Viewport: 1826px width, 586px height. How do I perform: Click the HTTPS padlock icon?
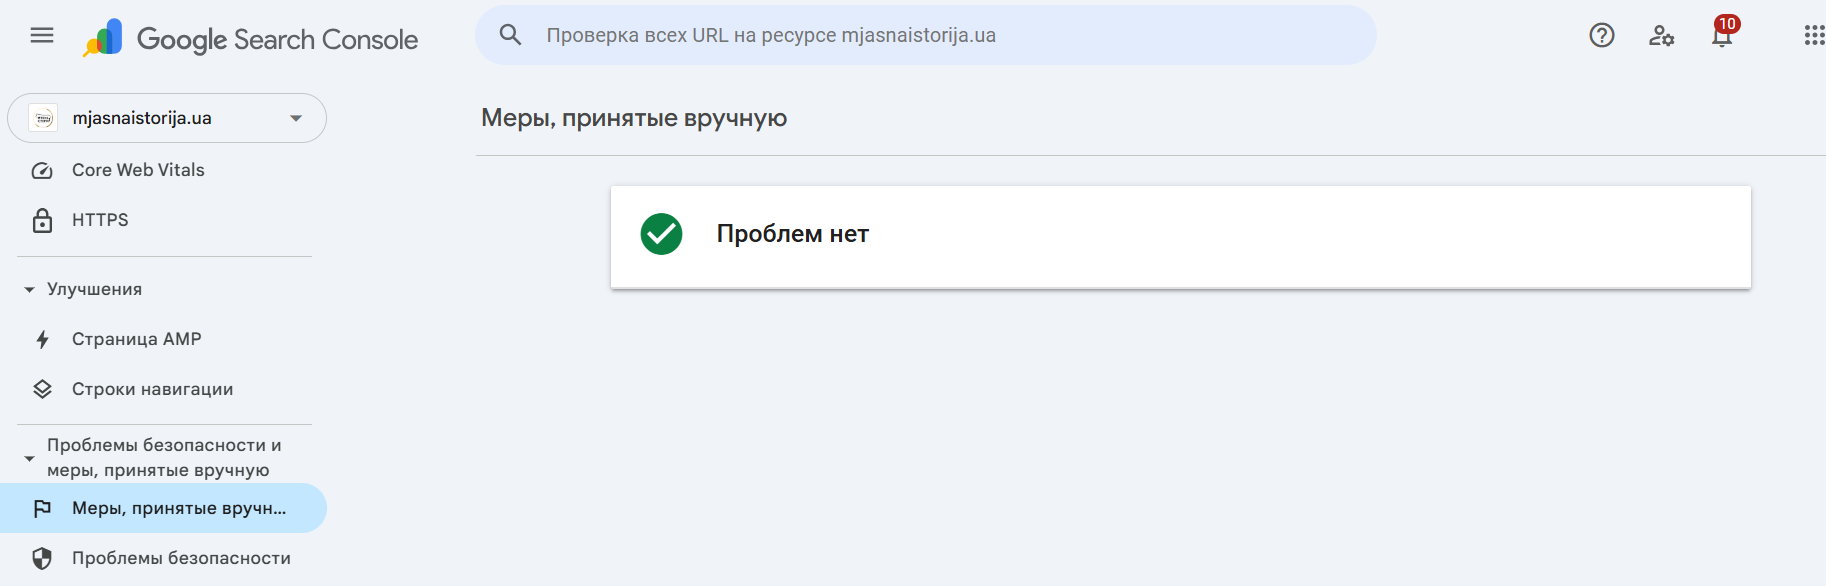point(42,220)
